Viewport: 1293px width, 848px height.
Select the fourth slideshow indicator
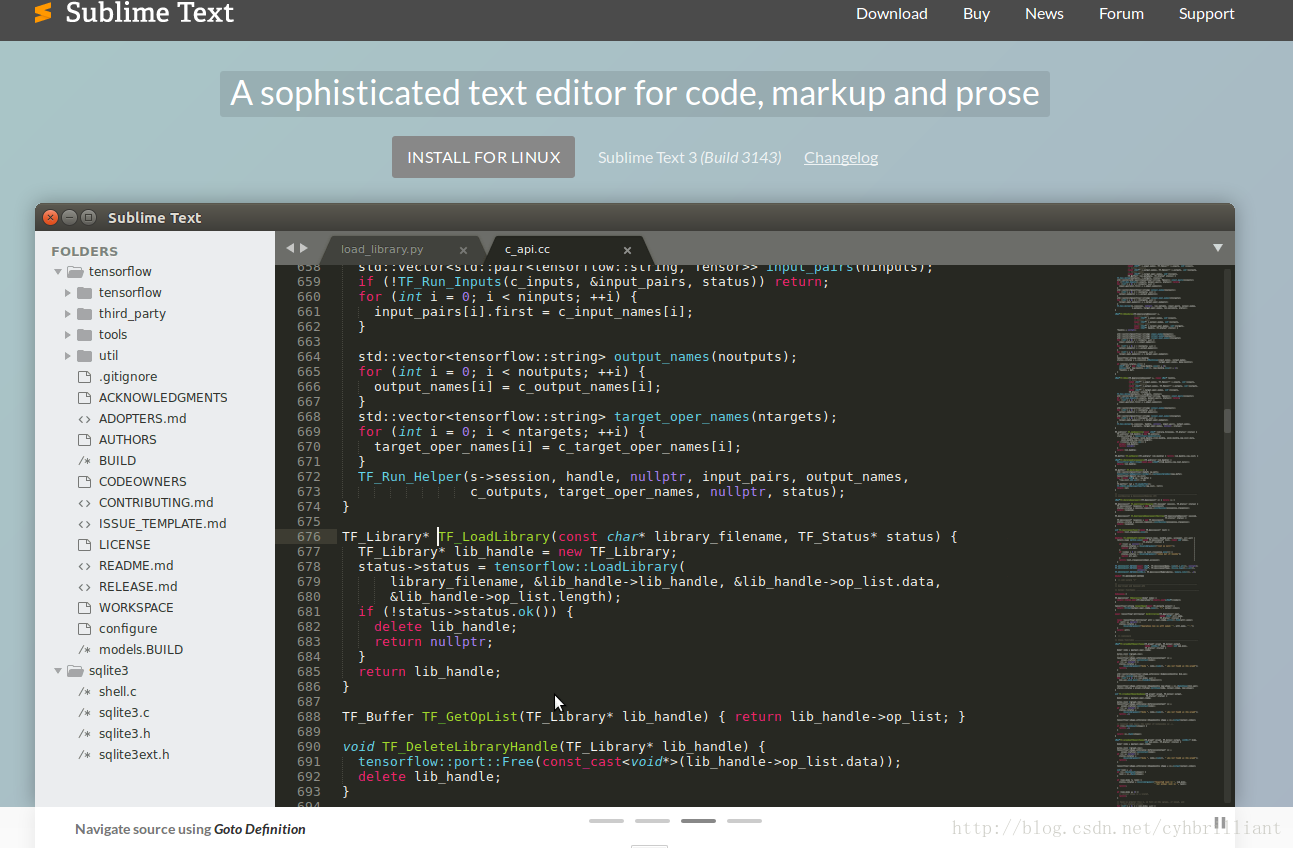tap(744, 821)
